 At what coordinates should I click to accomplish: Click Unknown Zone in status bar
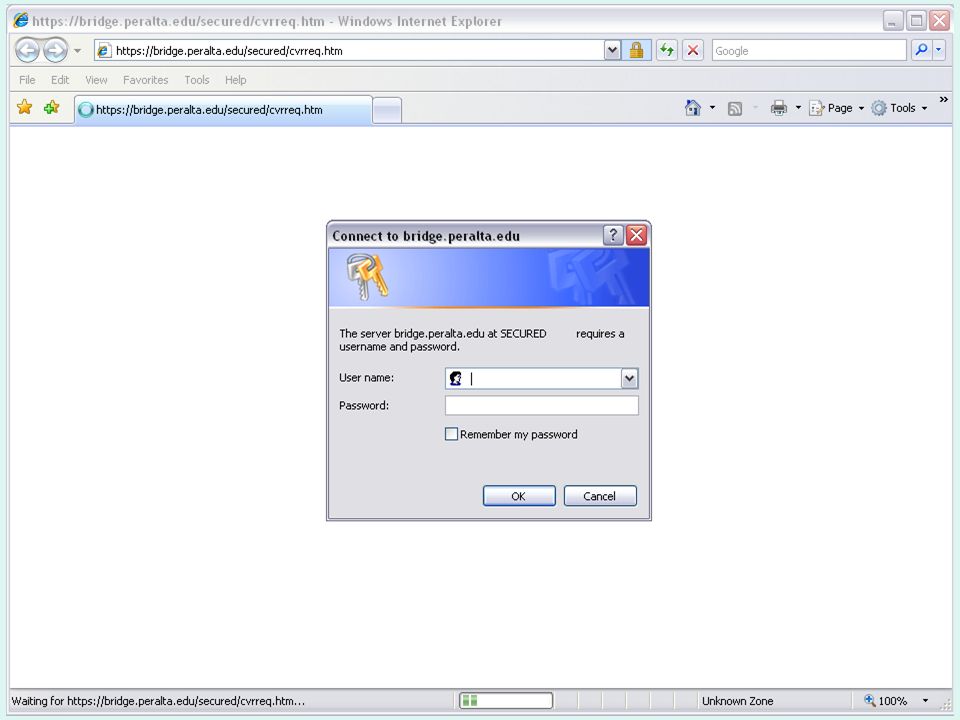pyautogui.click(x=737, y=701)
